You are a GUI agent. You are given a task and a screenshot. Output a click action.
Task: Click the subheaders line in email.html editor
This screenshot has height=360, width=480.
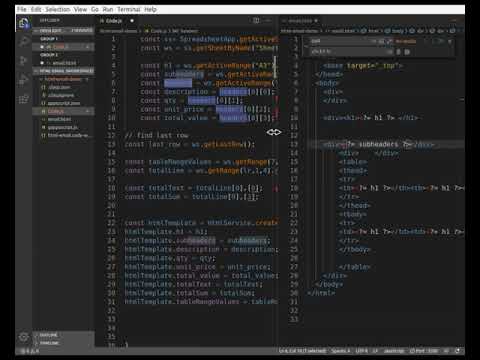[x=378, y=144]
